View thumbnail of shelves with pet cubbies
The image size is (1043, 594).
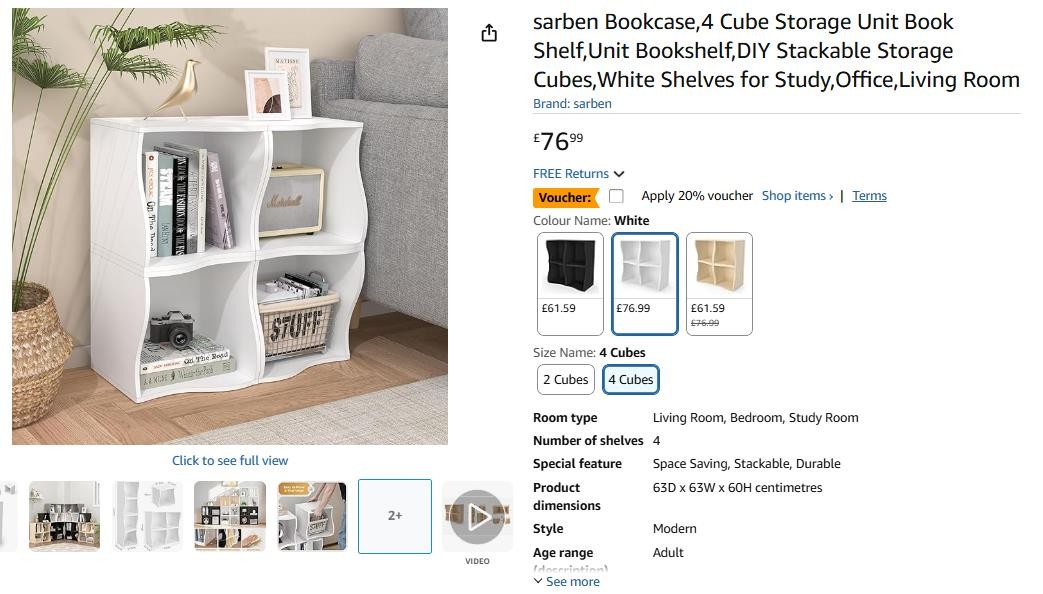click(x=230, y=516)
